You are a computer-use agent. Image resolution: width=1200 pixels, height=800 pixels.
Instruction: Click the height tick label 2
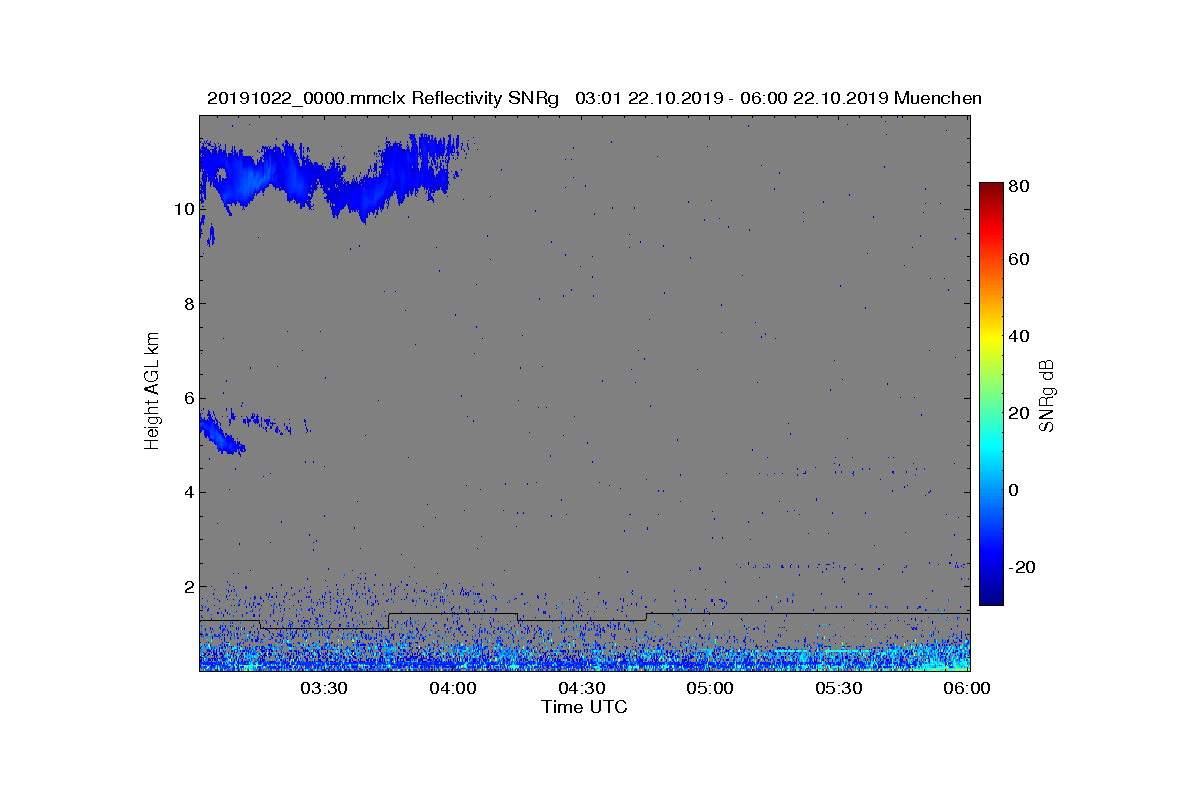pyautogui.click(x=188, y=586)
